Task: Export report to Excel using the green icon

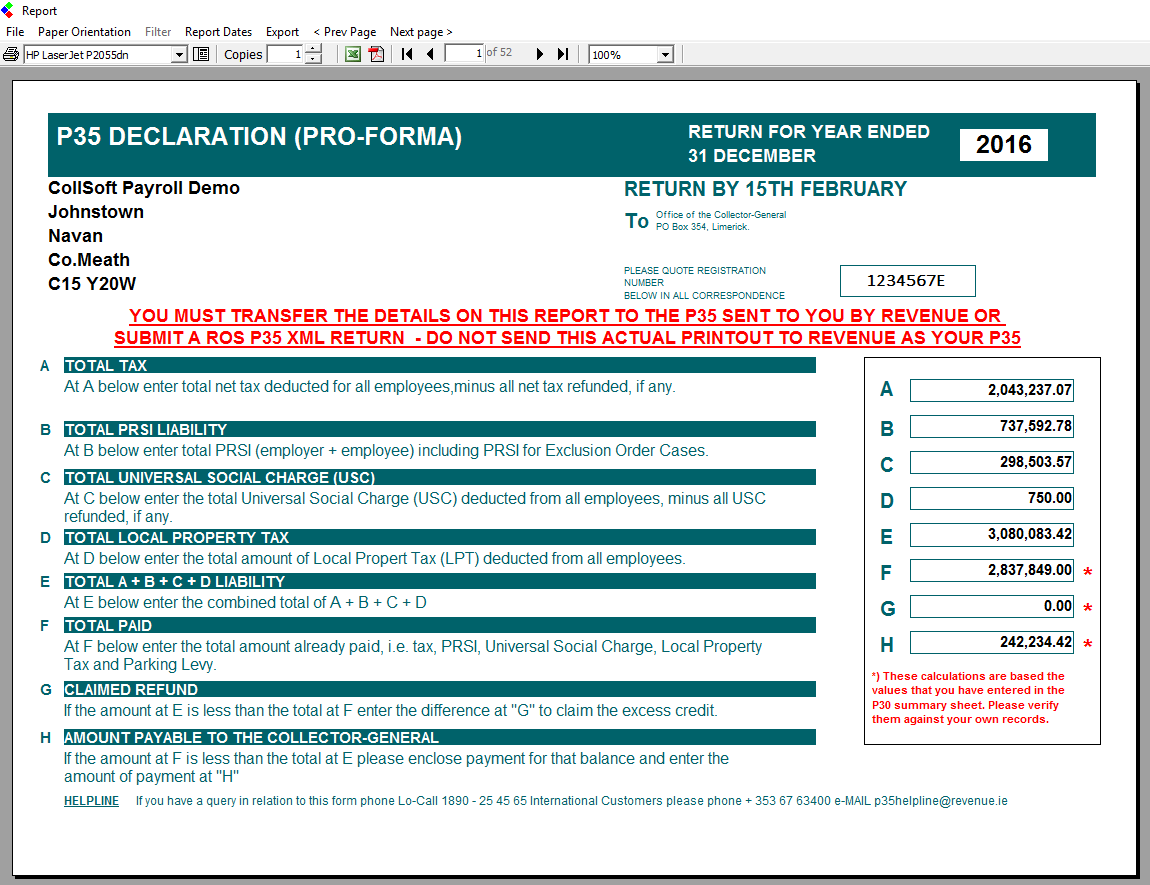Action: pos(353,54)
